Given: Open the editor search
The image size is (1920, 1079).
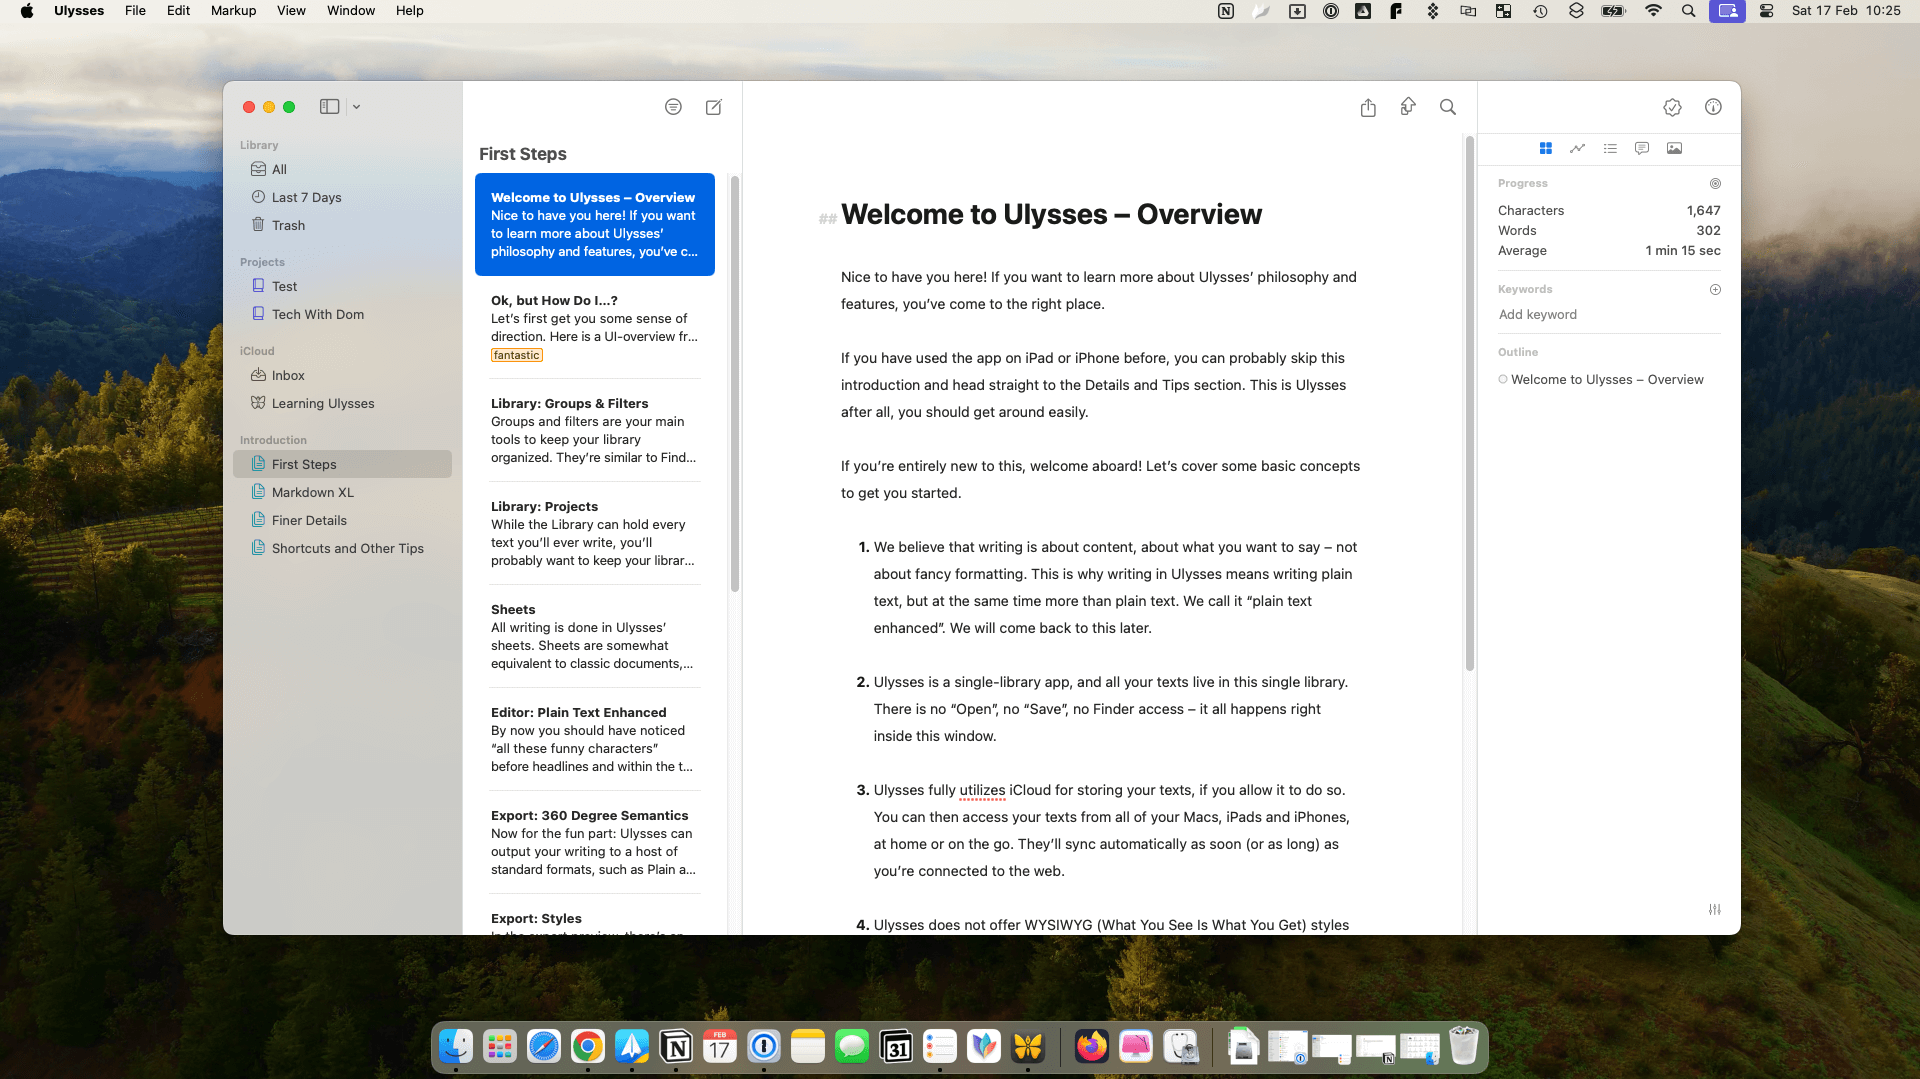Looking at the screenshot, I should [x=1448, y=107].
